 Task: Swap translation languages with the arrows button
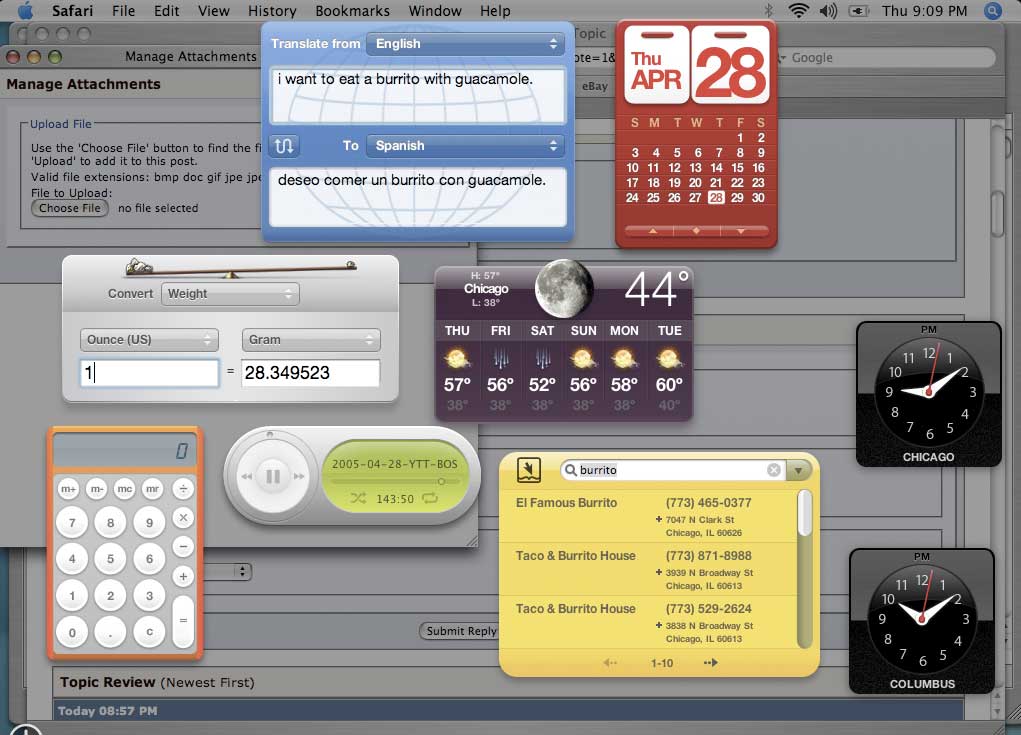pos(284,145)
